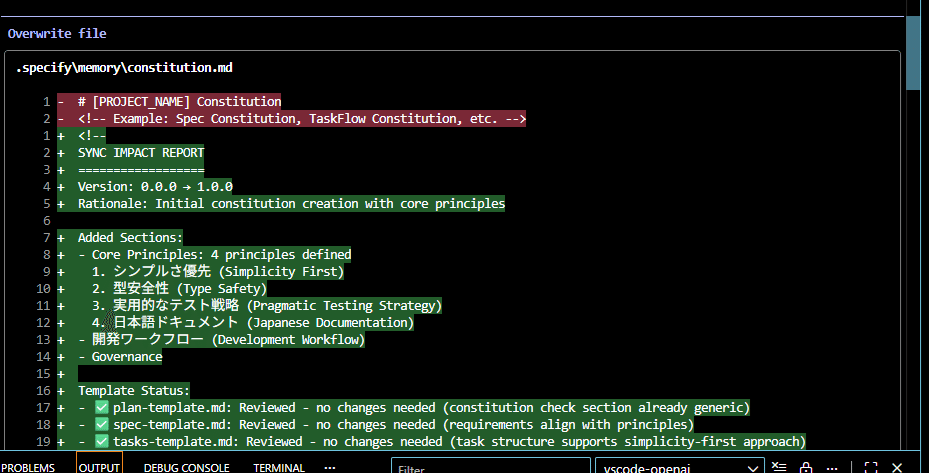Click the constitution.md file path
The height and width of the screenshot is (473, 929).
pyautogui.click(x=124, y=67)
